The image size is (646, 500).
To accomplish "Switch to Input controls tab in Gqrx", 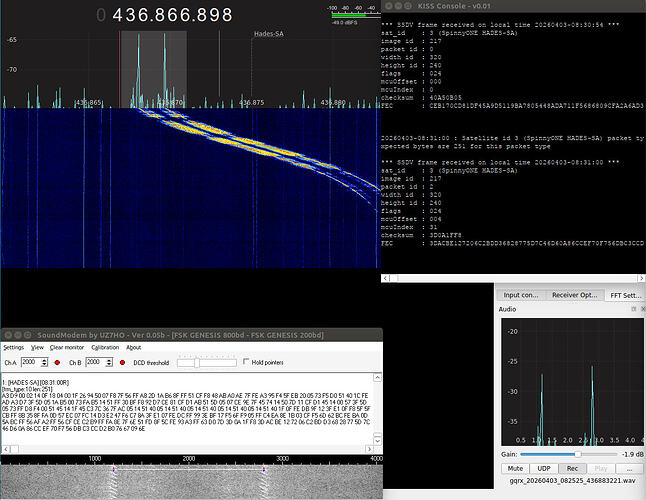I will point(521,295).
